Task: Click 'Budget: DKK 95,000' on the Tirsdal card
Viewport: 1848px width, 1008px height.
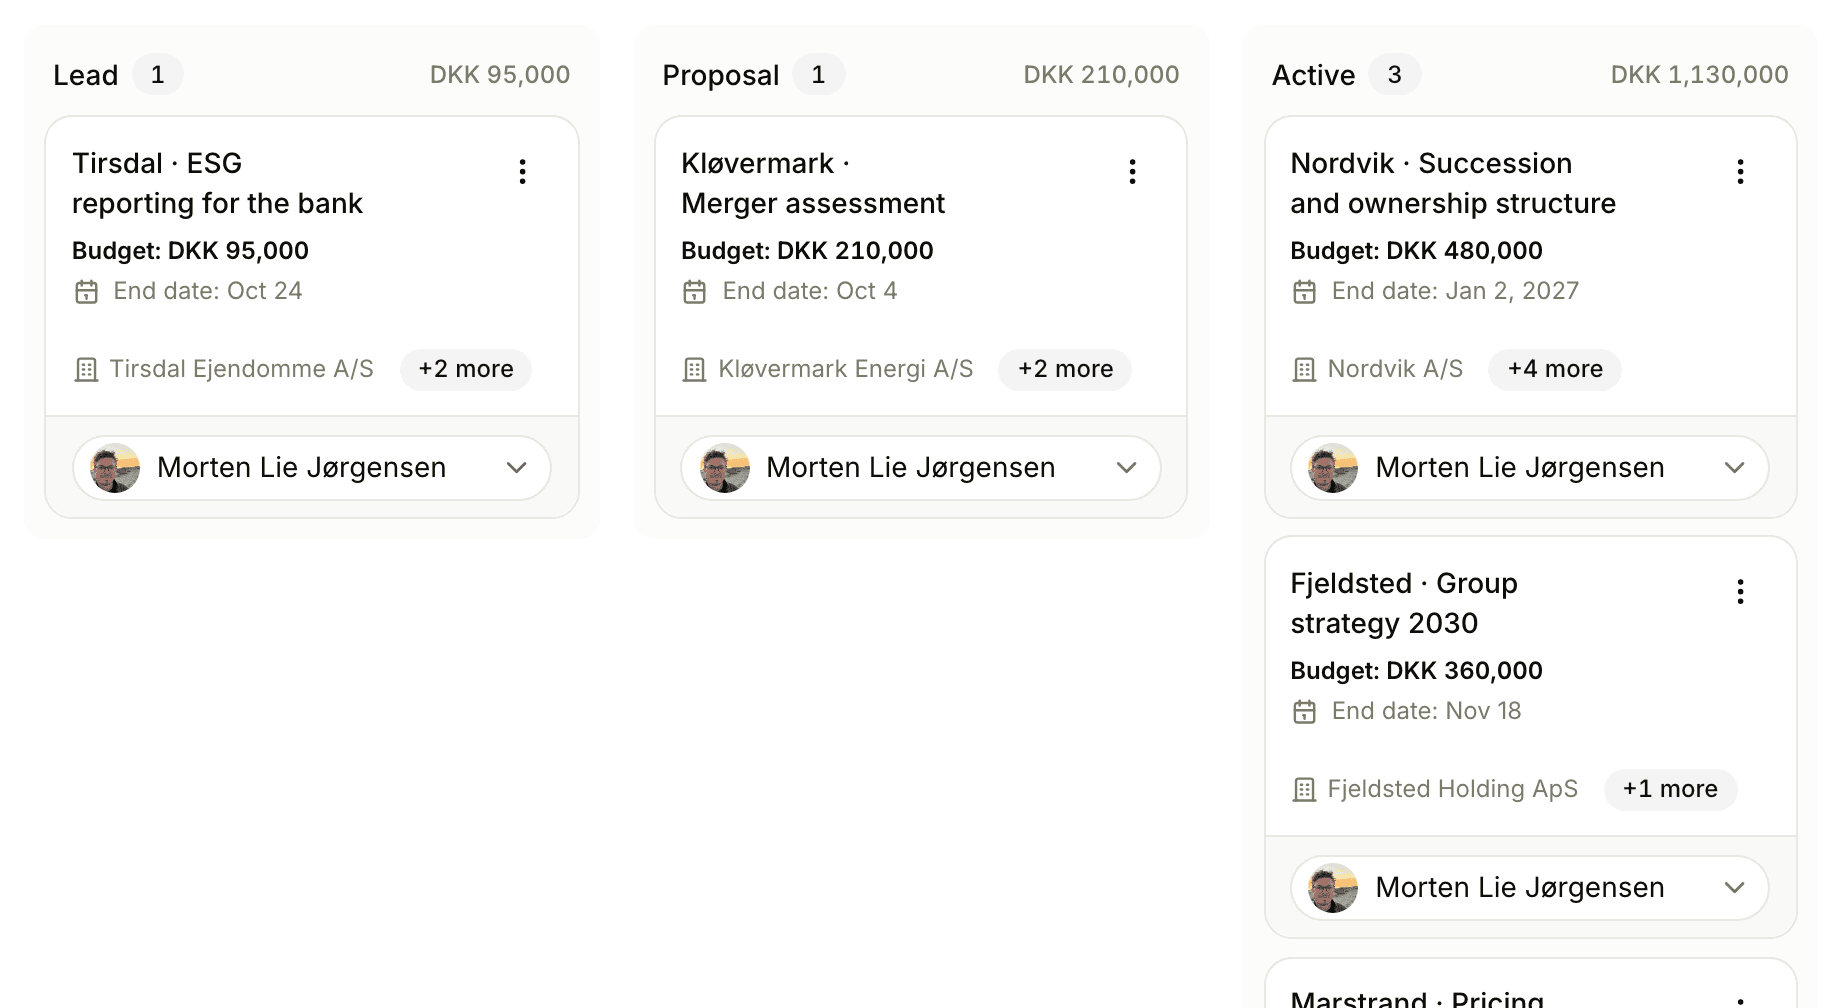Action: (x=190, y=250)
